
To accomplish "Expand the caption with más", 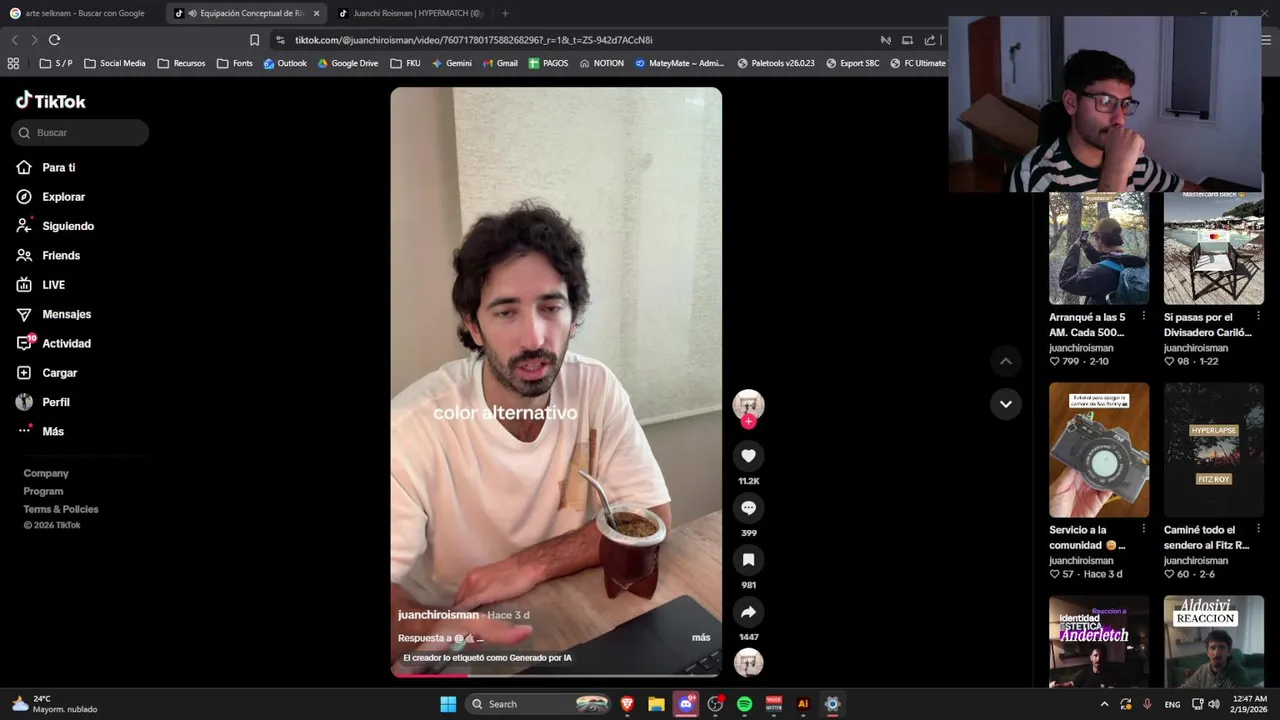I will tap(701, 638).
